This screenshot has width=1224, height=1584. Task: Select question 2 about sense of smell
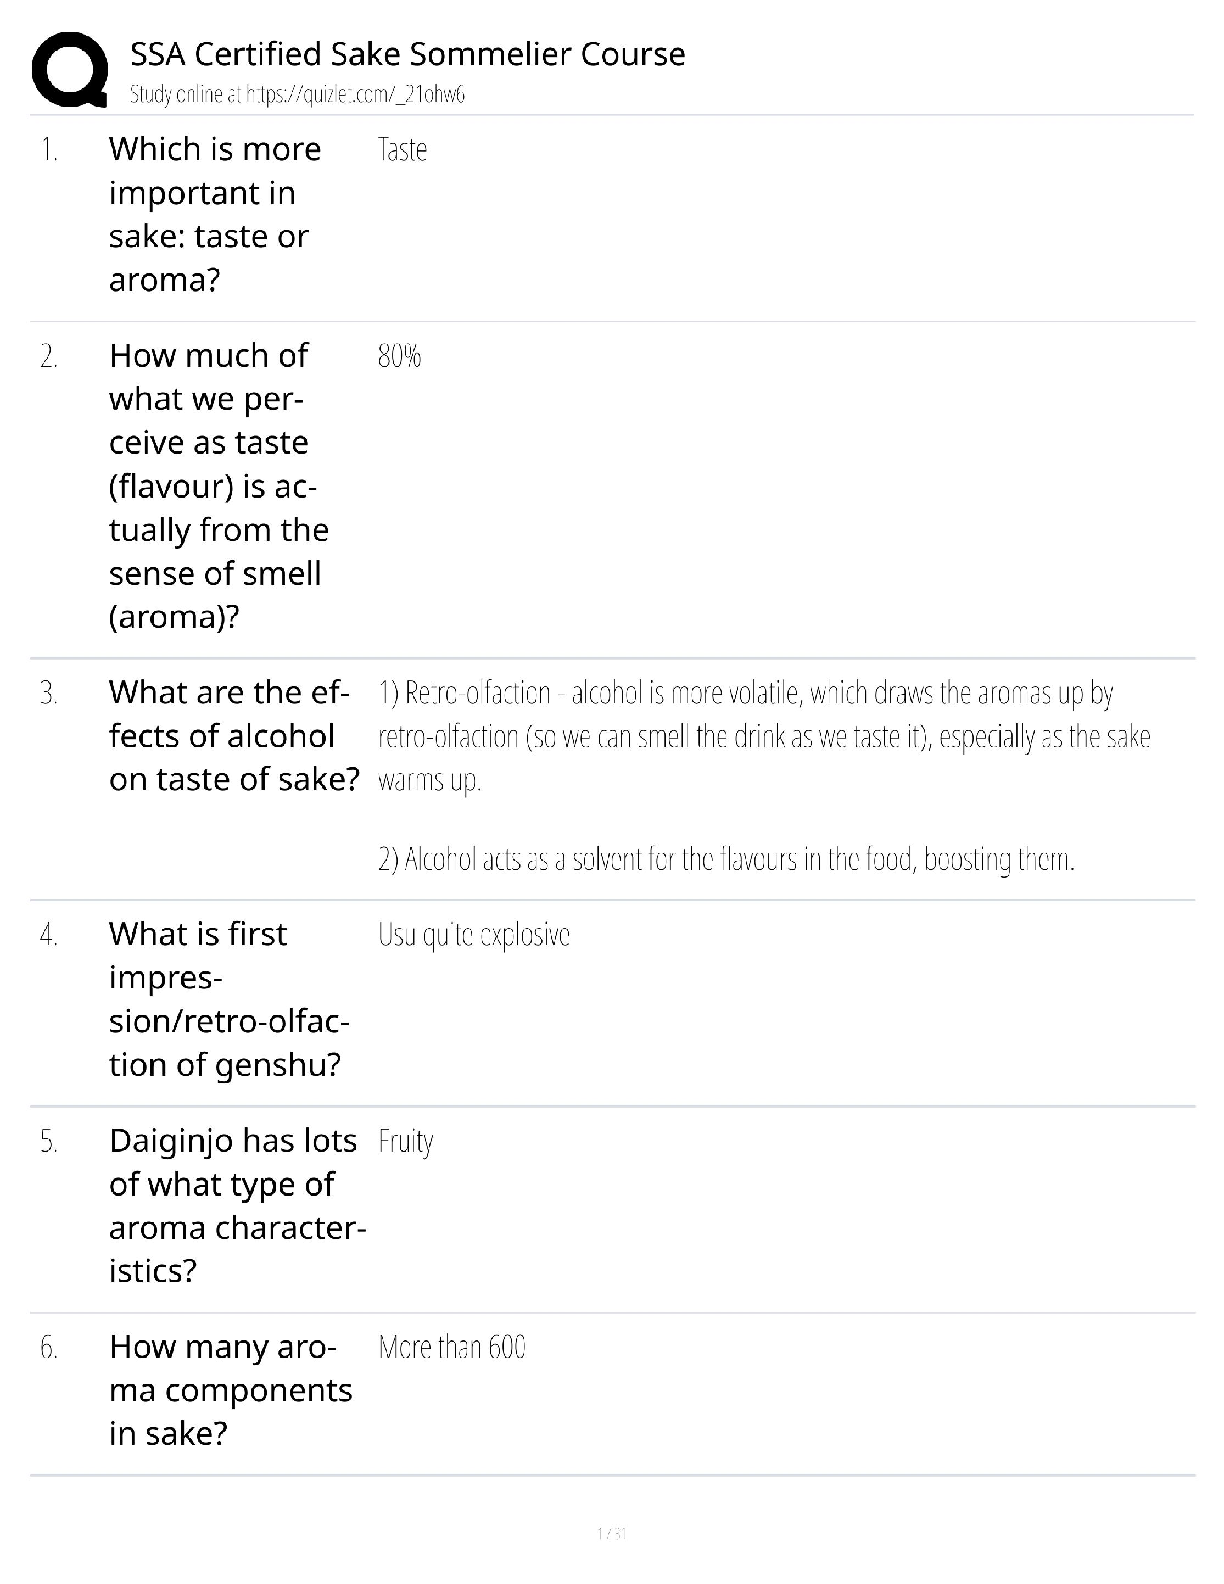tap(218, 486)
